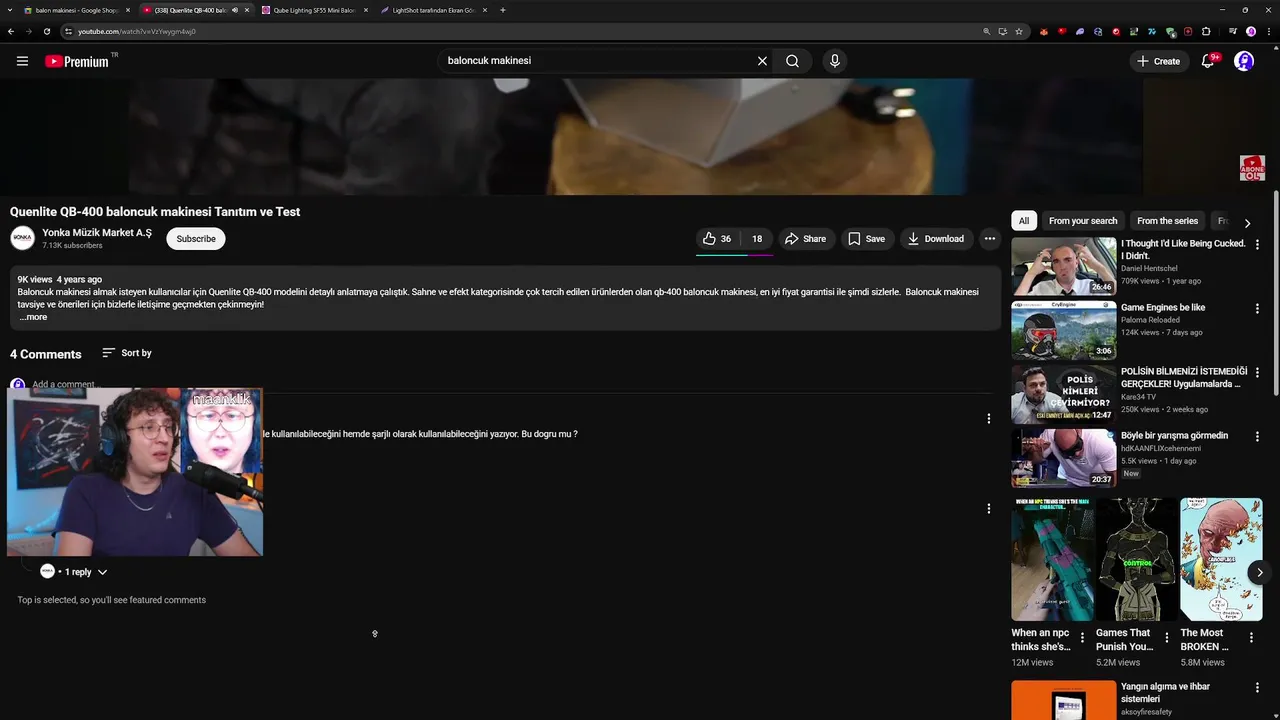The width and height of the screenshot is (1280, 720).
Task: Click Abone Ol subscribe watermark on video
Action: (1252, 168)
